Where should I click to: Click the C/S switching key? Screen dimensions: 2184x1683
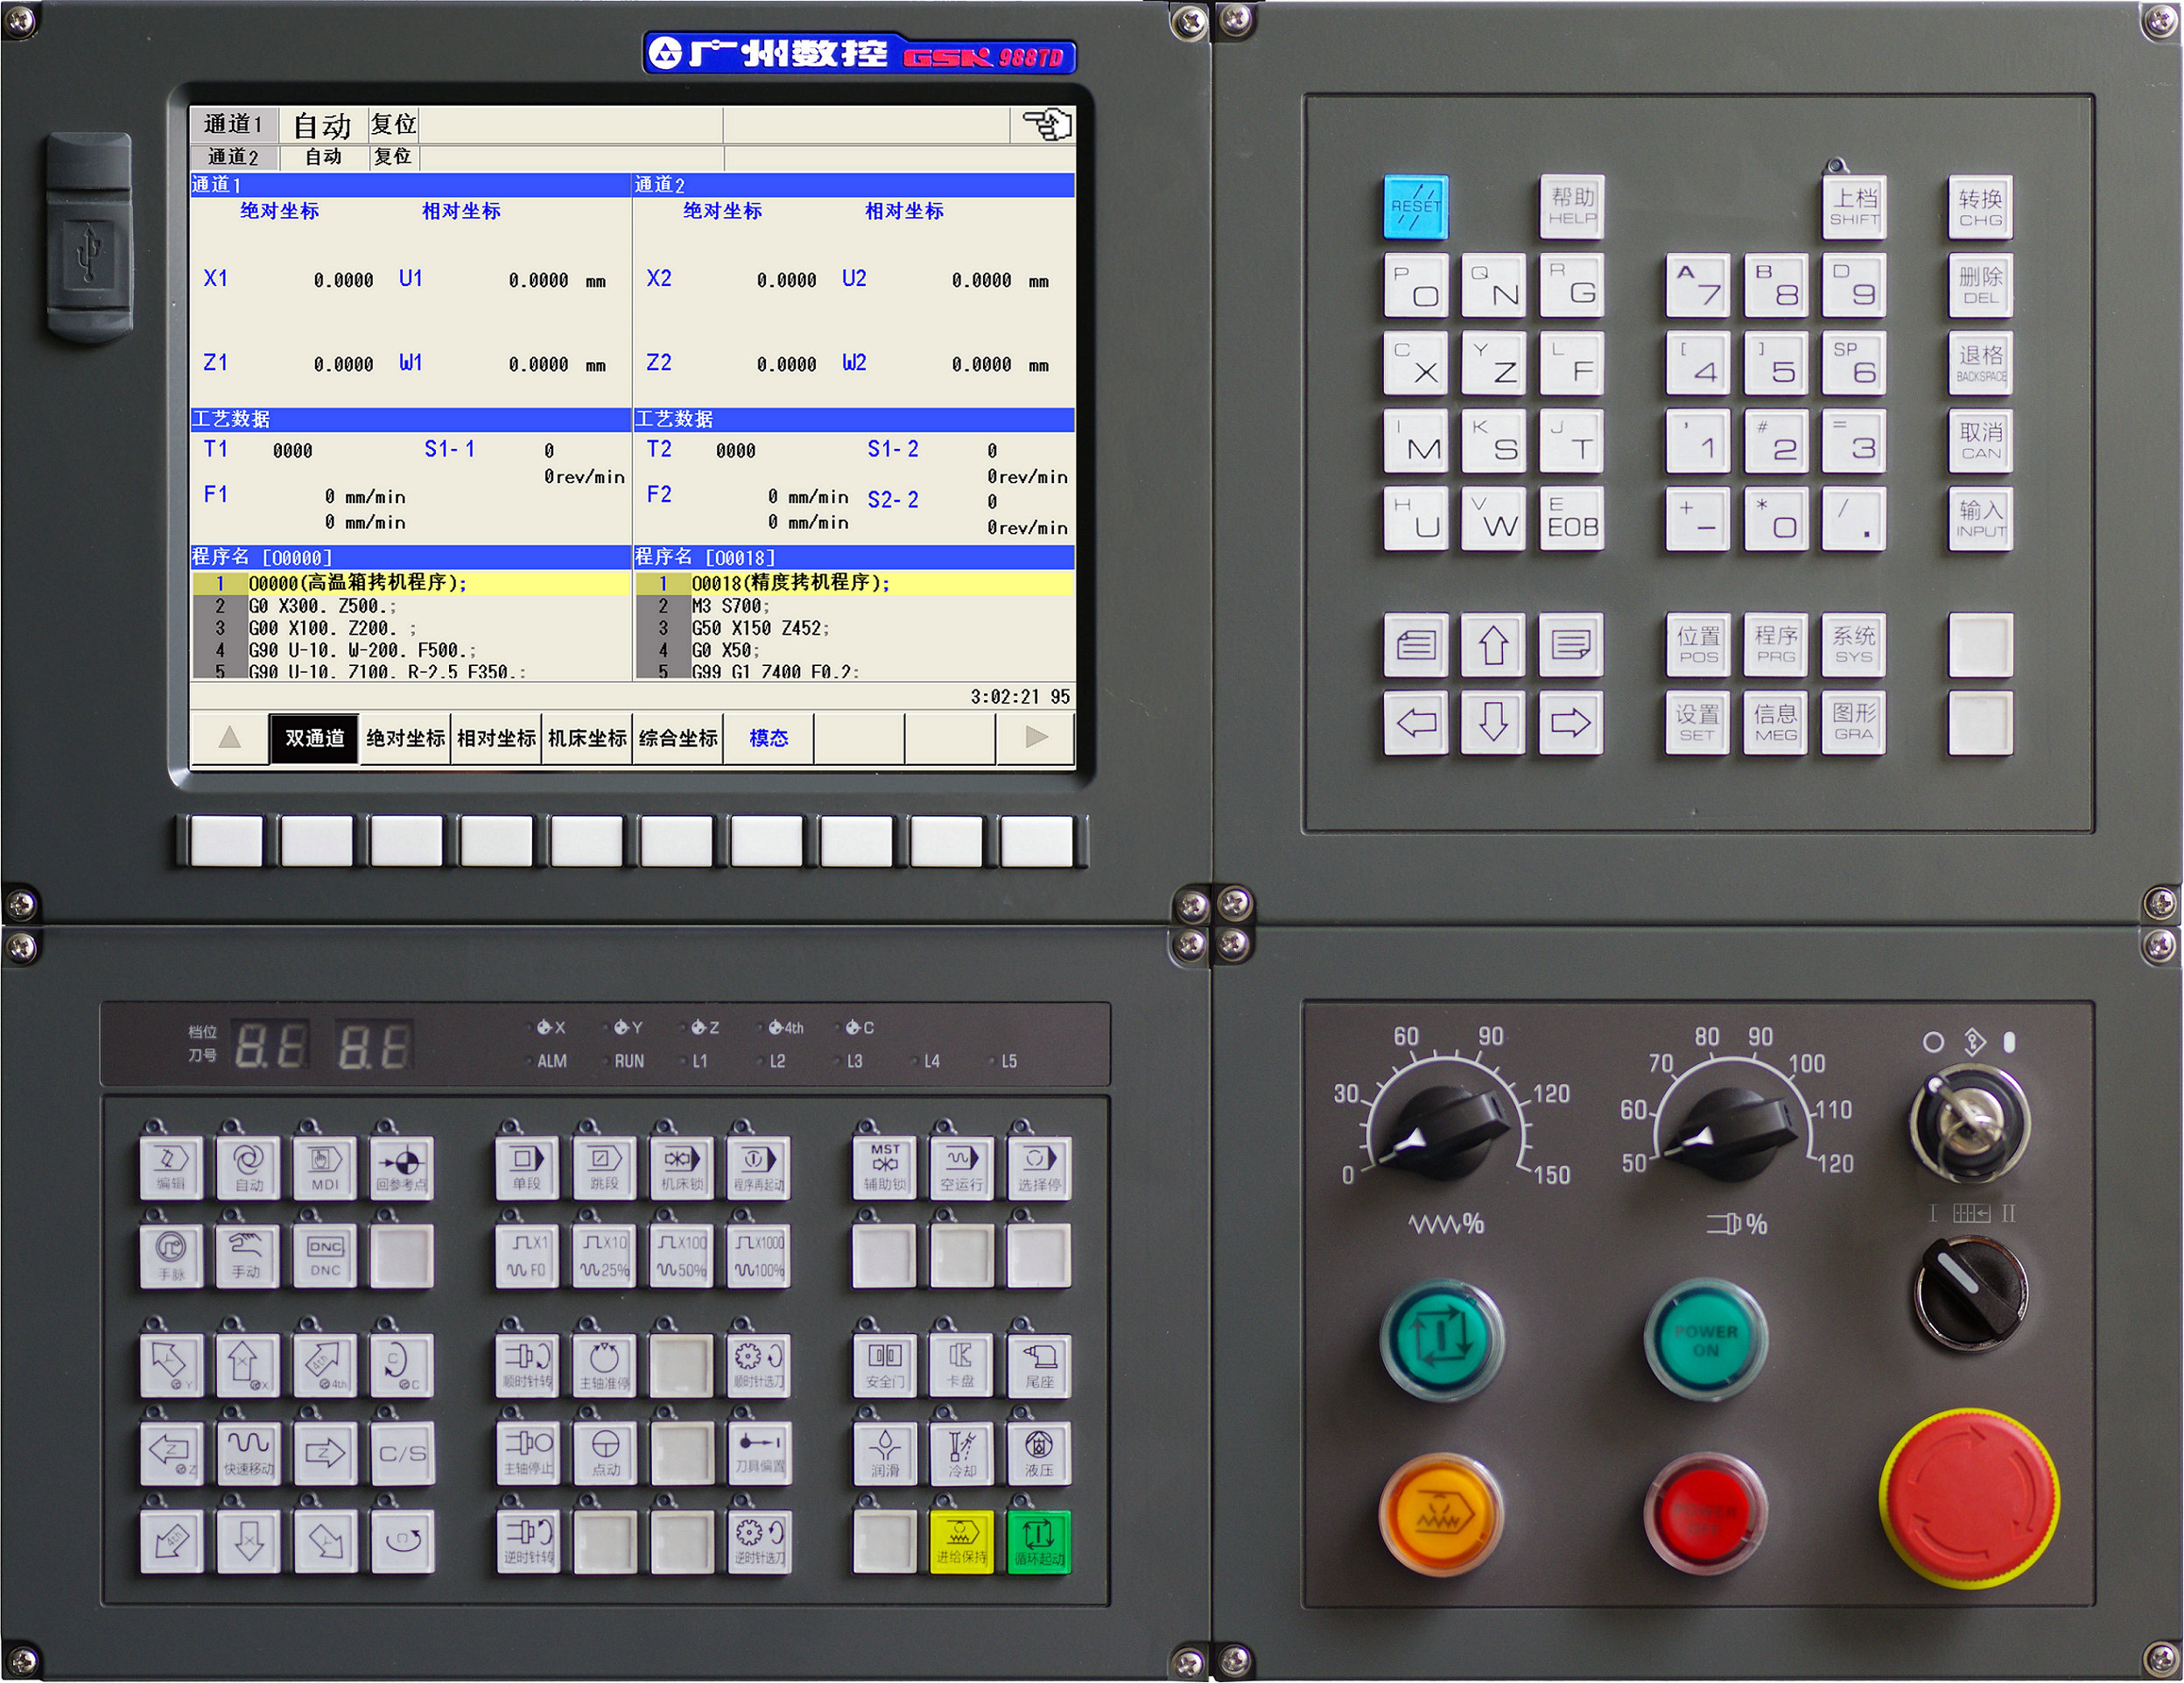(x=402, y=1453)
